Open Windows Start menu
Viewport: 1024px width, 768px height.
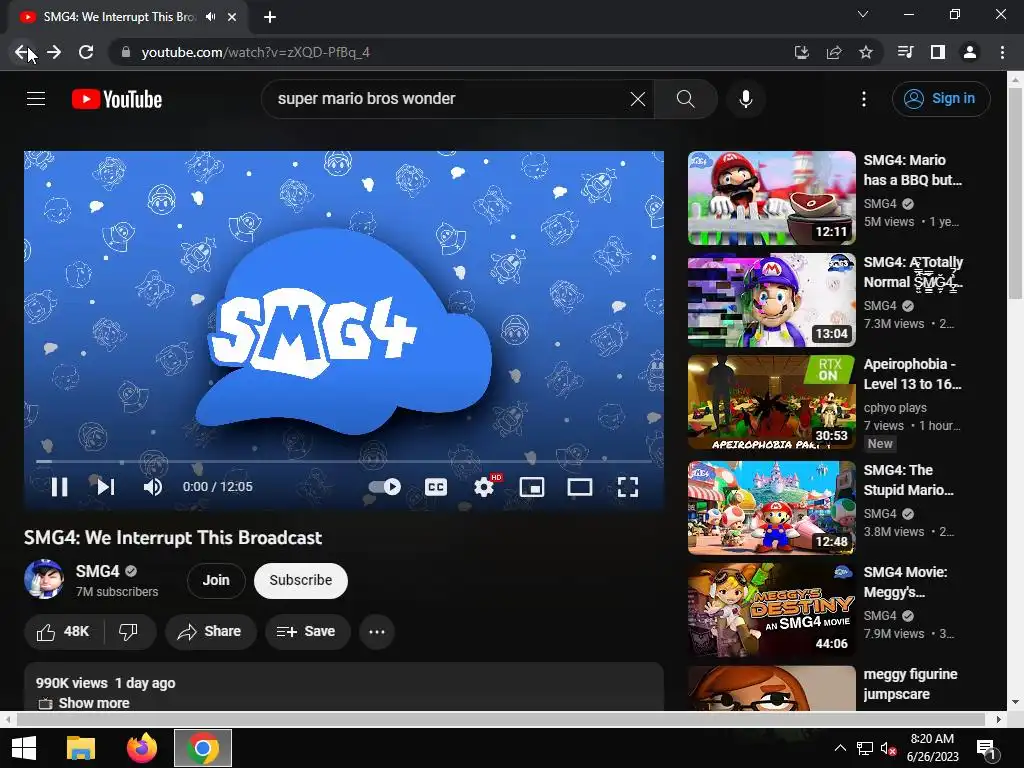point(24,748)
